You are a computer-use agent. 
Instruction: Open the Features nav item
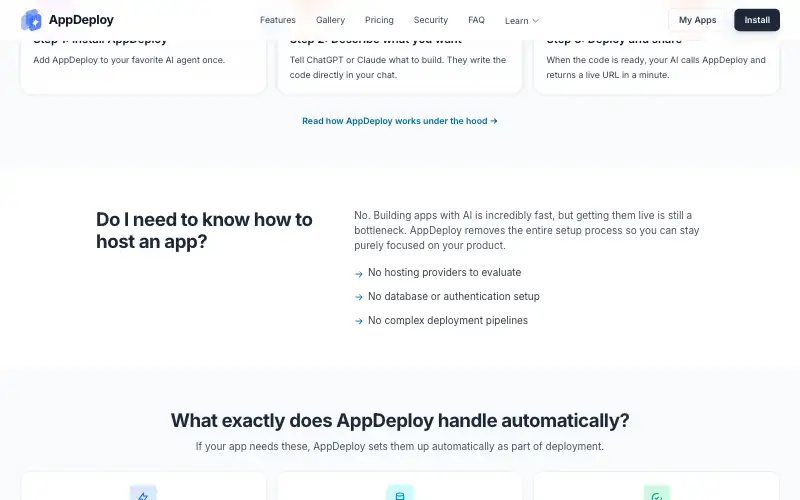coord(278,20)
